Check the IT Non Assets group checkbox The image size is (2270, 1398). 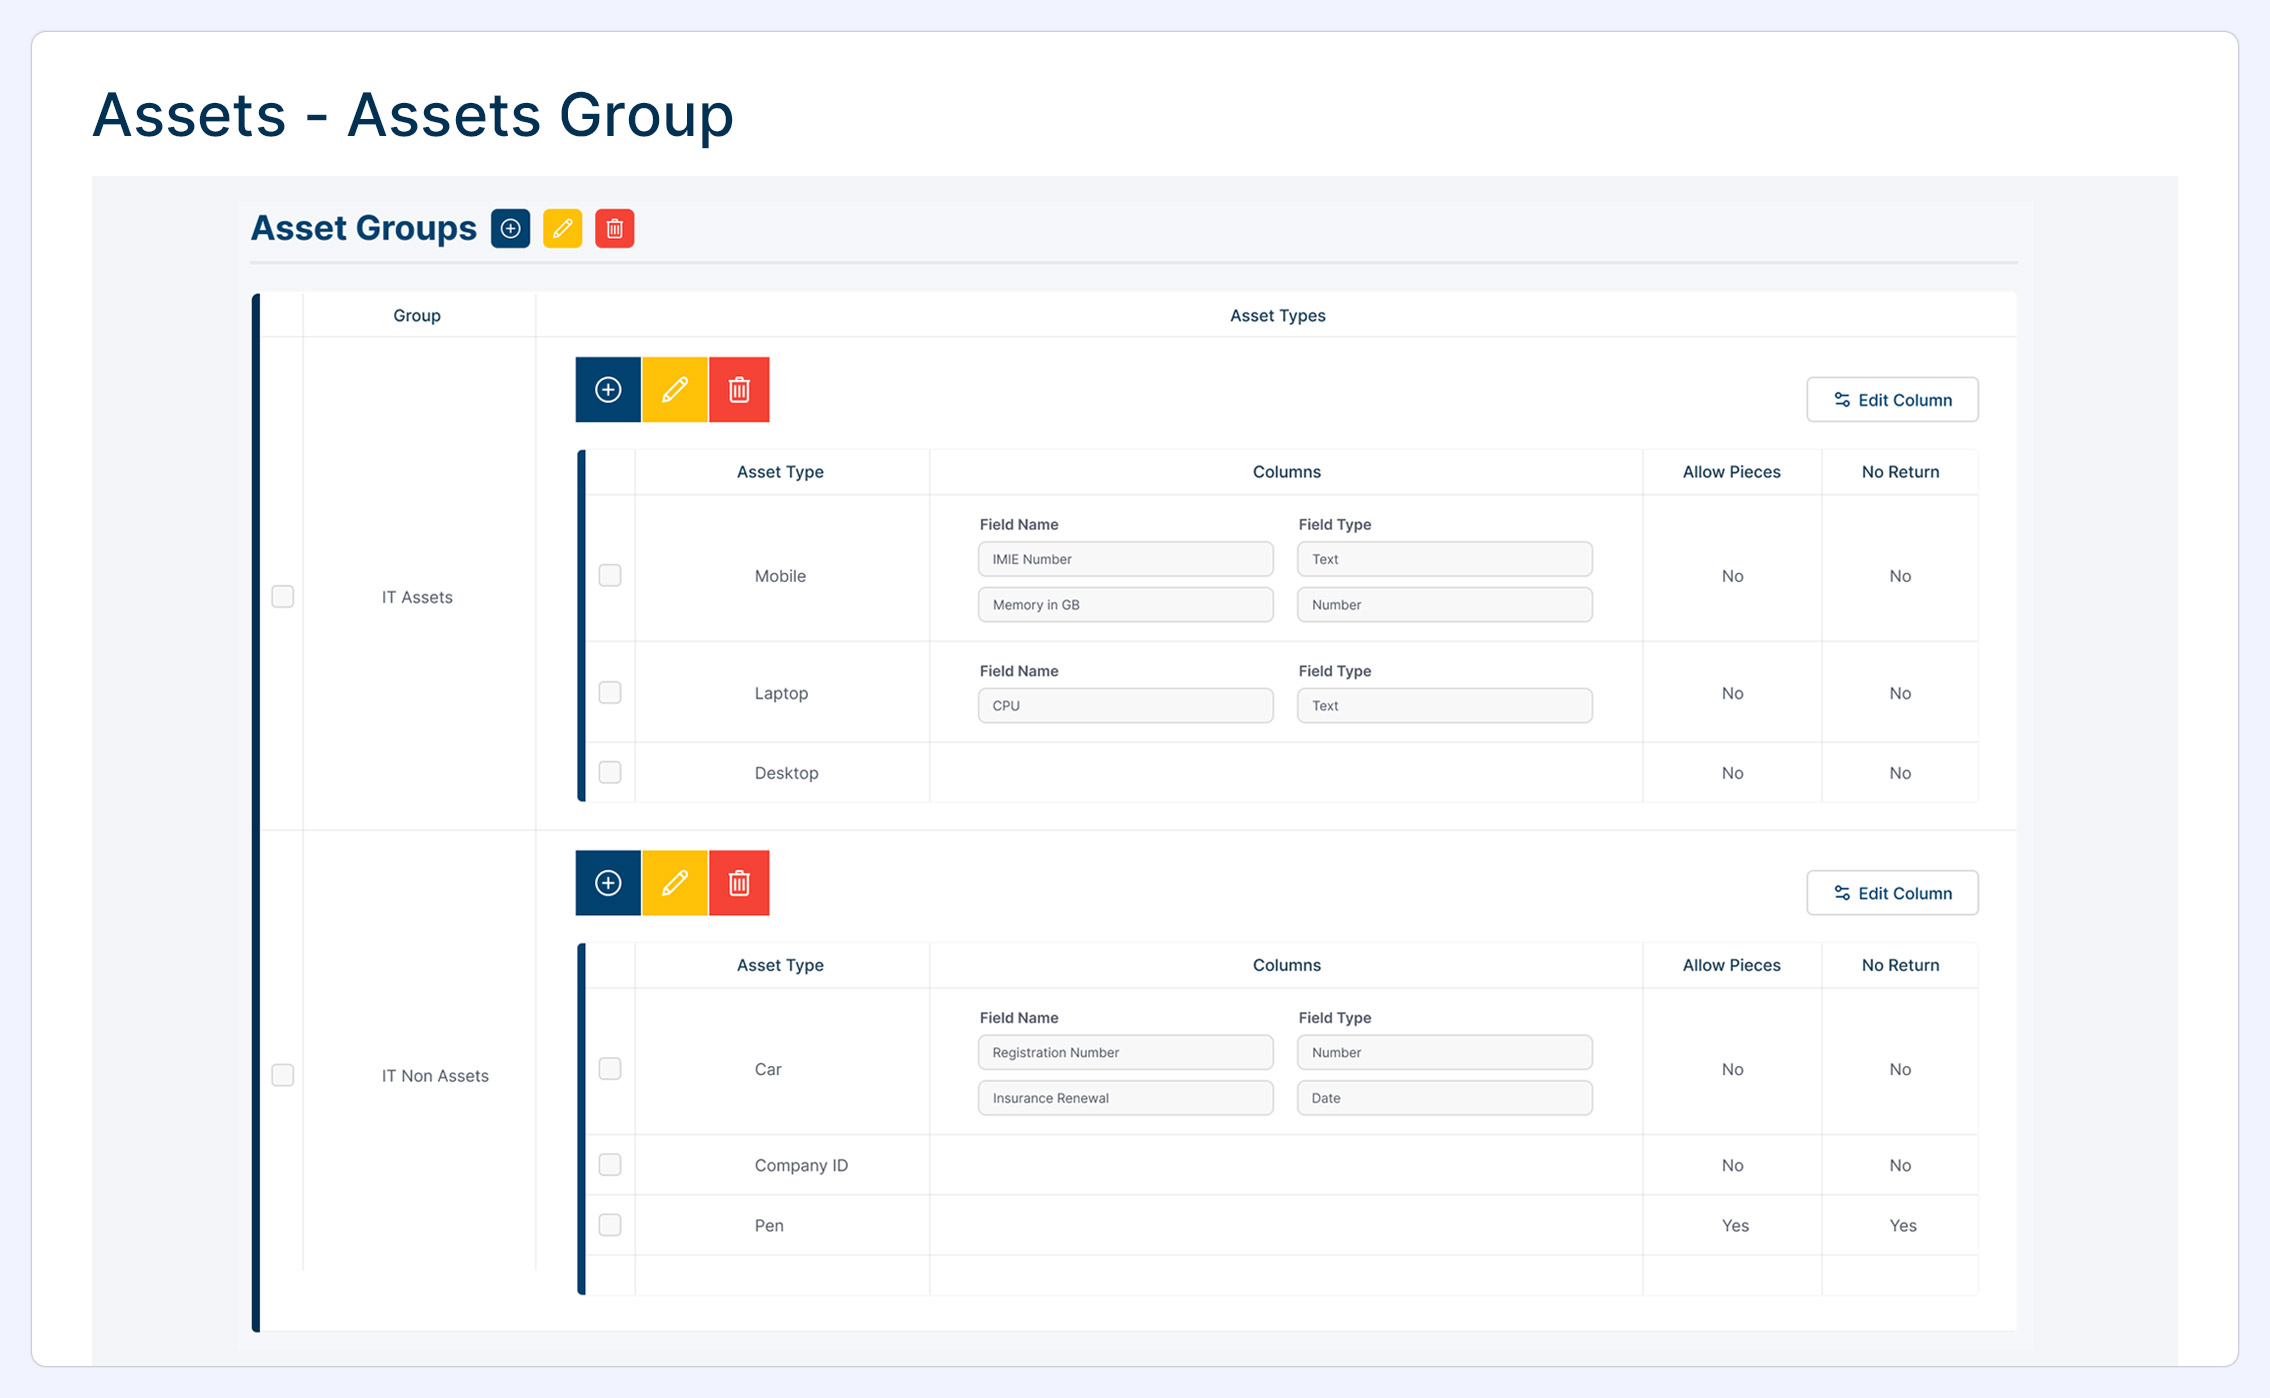[283, 1075]
